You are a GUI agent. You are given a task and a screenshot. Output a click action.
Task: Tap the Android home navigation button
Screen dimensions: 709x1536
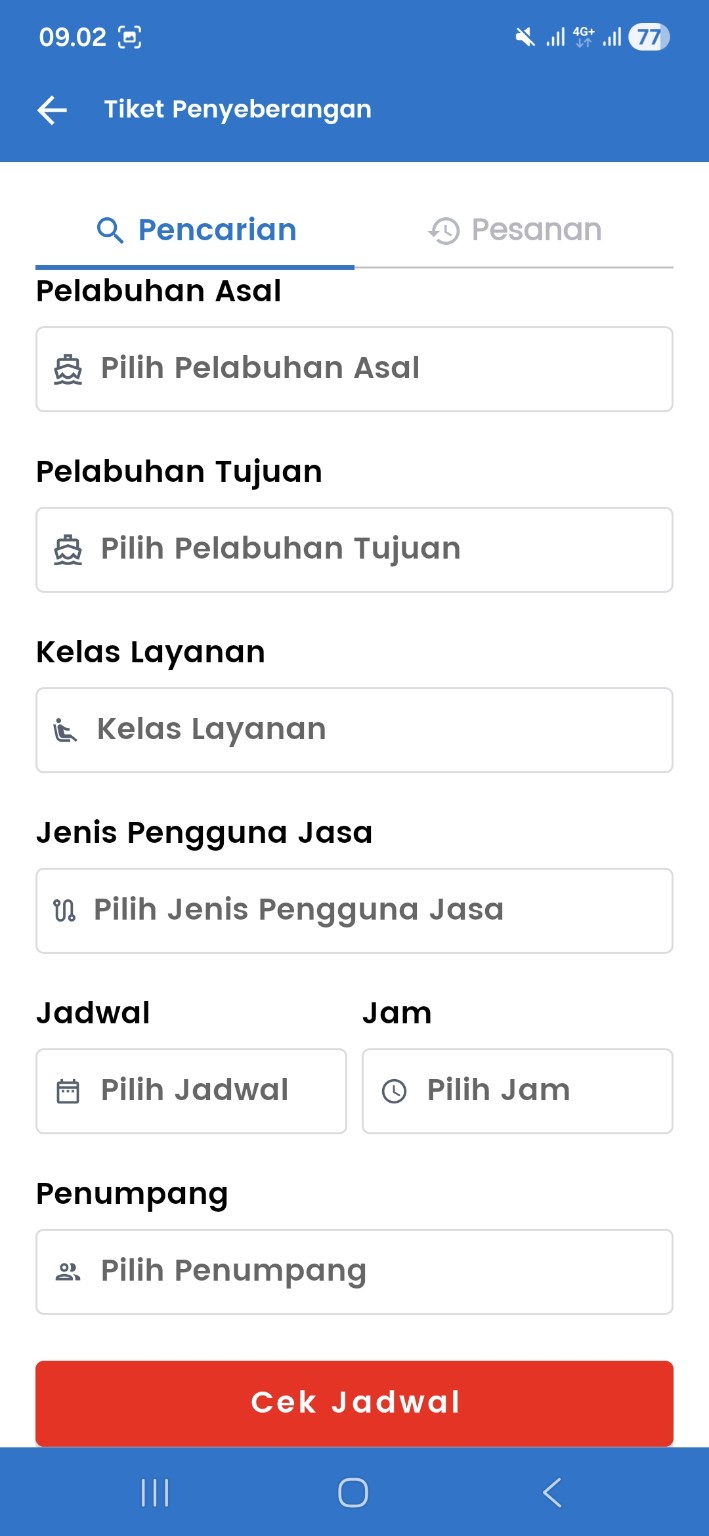coord(352,1491)
